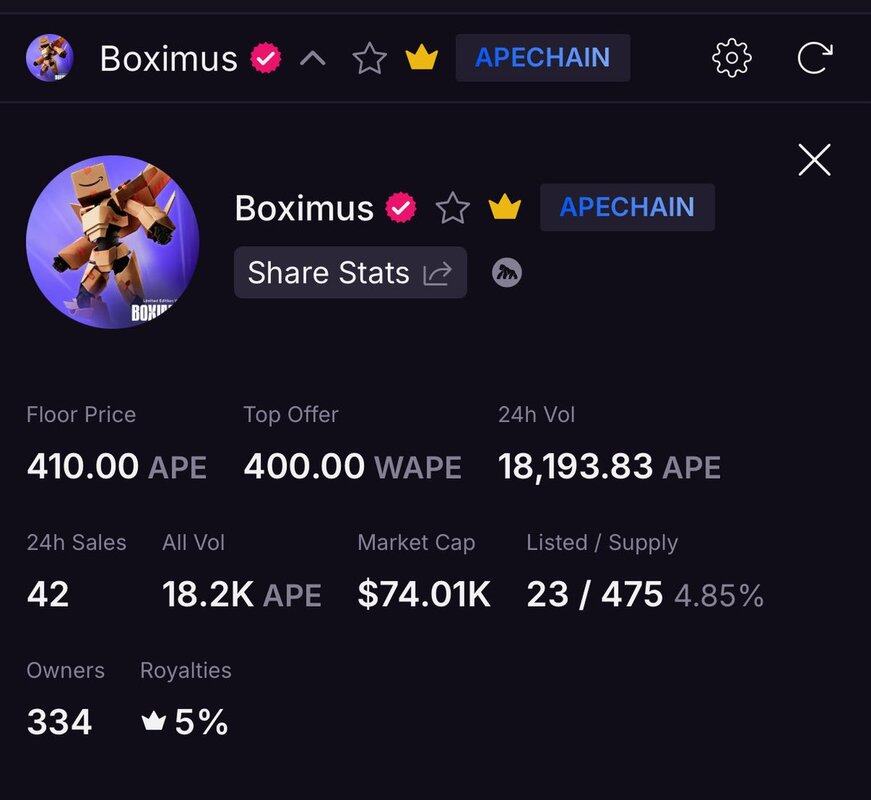The width and height of the screenshot is (871, 800).
Task: Click the small Boximus avatar beside the collection title
Action: click(x=49, y=58)
